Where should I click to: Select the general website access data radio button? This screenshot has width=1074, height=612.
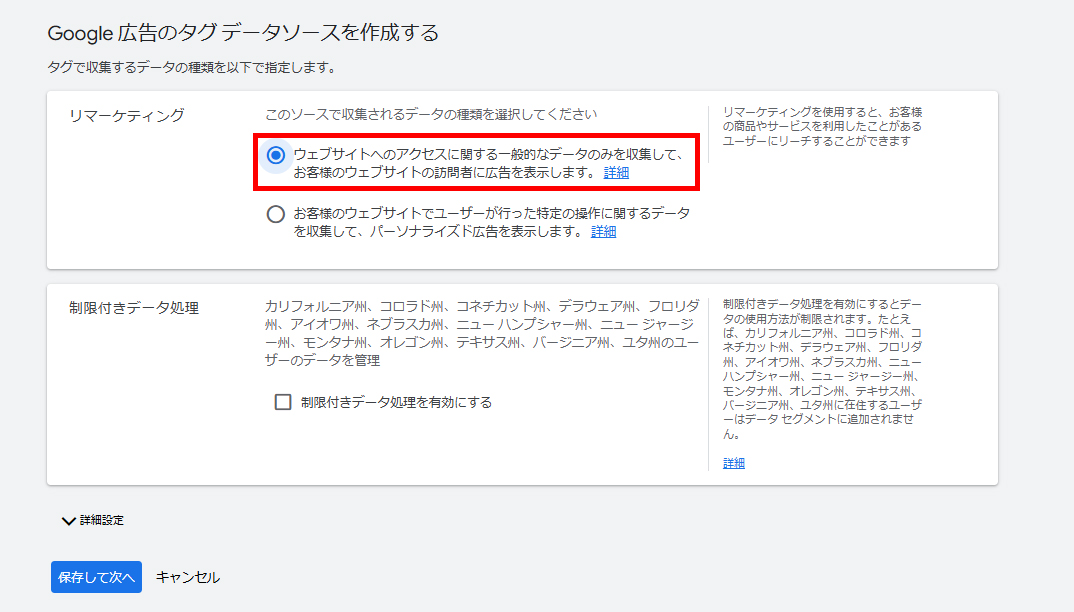tap(276, 155)
